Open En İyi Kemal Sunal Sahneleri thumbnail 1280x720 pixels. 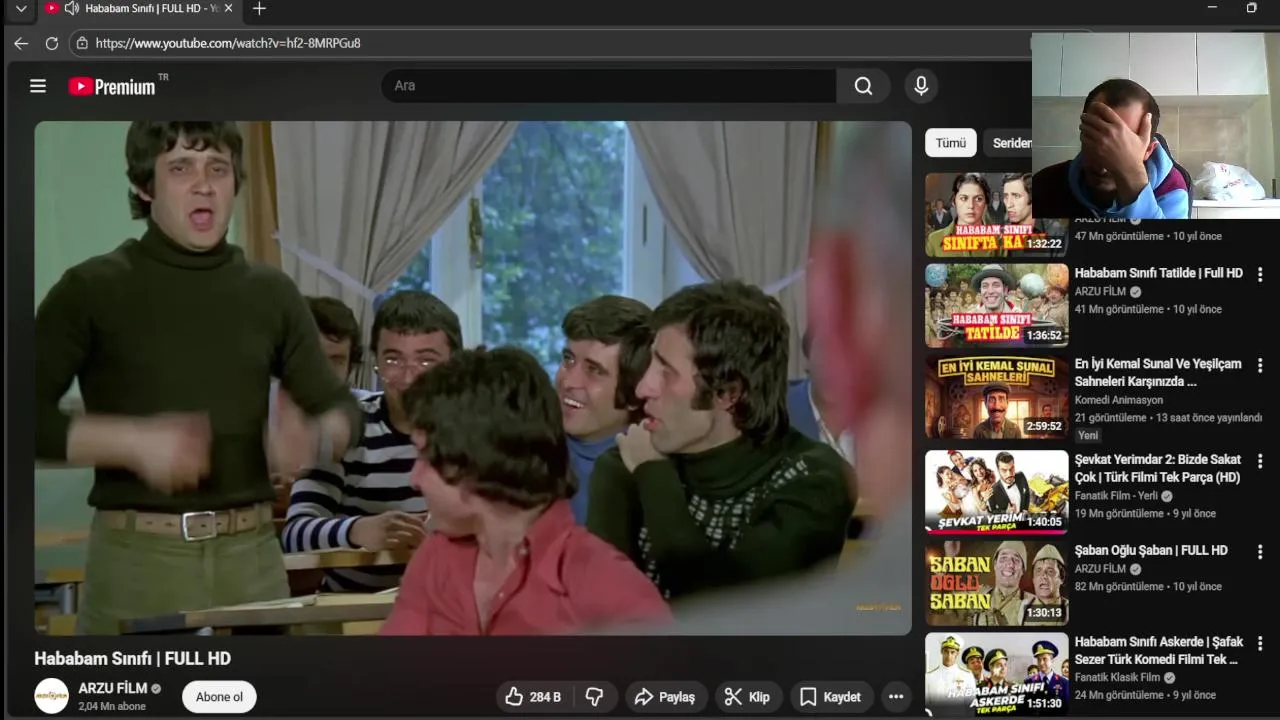coord(996,397)
